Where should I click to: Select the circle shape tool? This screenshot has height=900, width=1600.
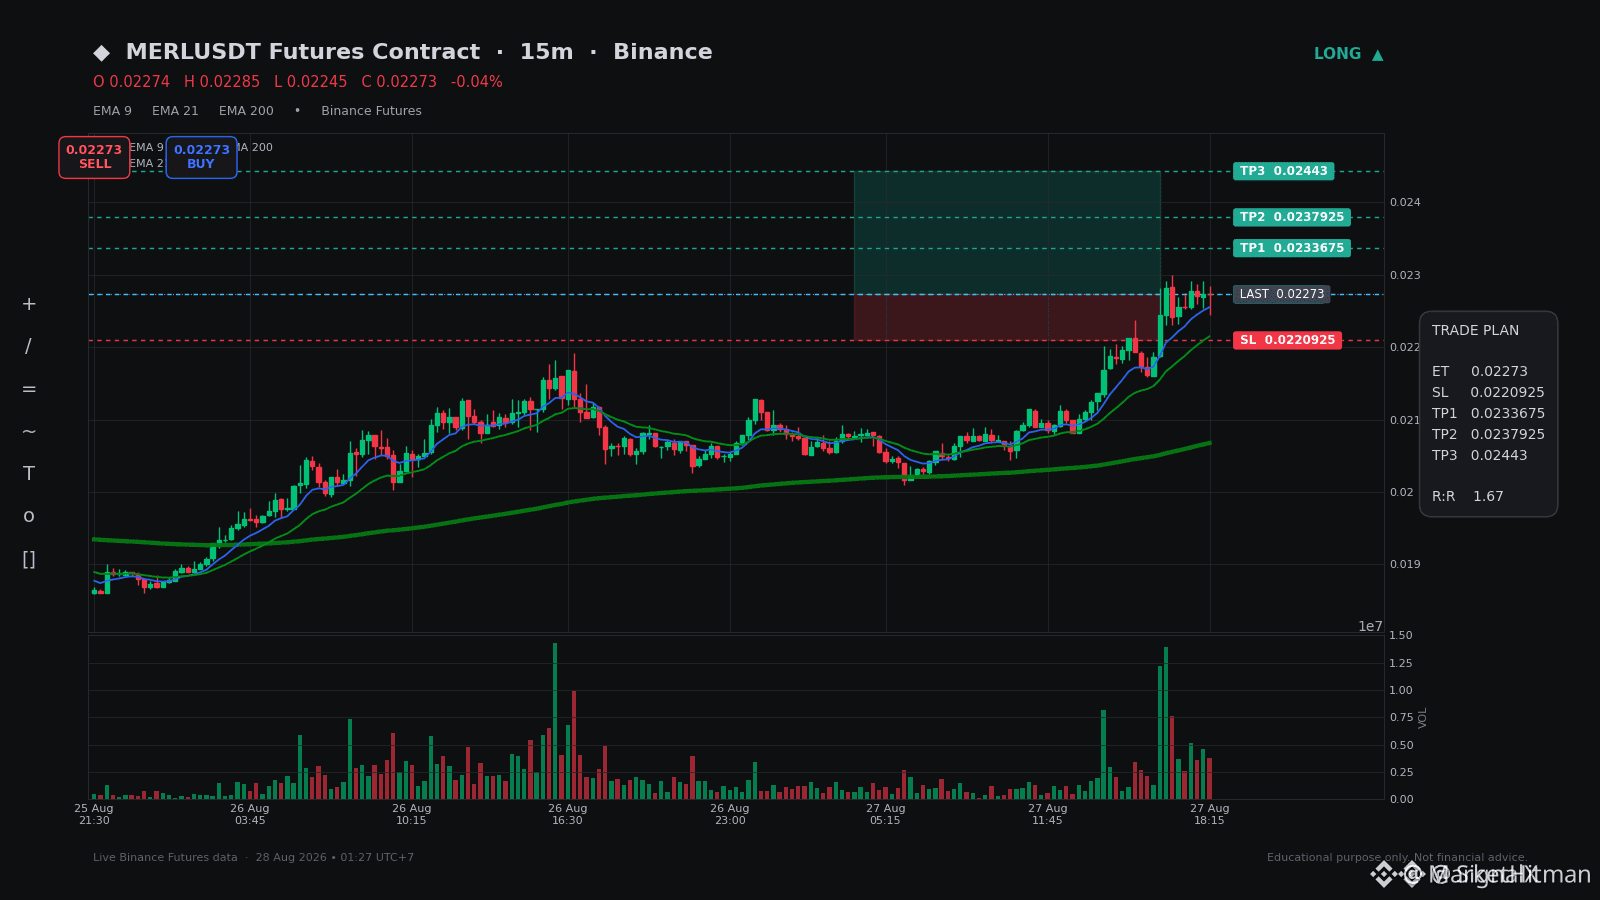click(x=29, y=516)
